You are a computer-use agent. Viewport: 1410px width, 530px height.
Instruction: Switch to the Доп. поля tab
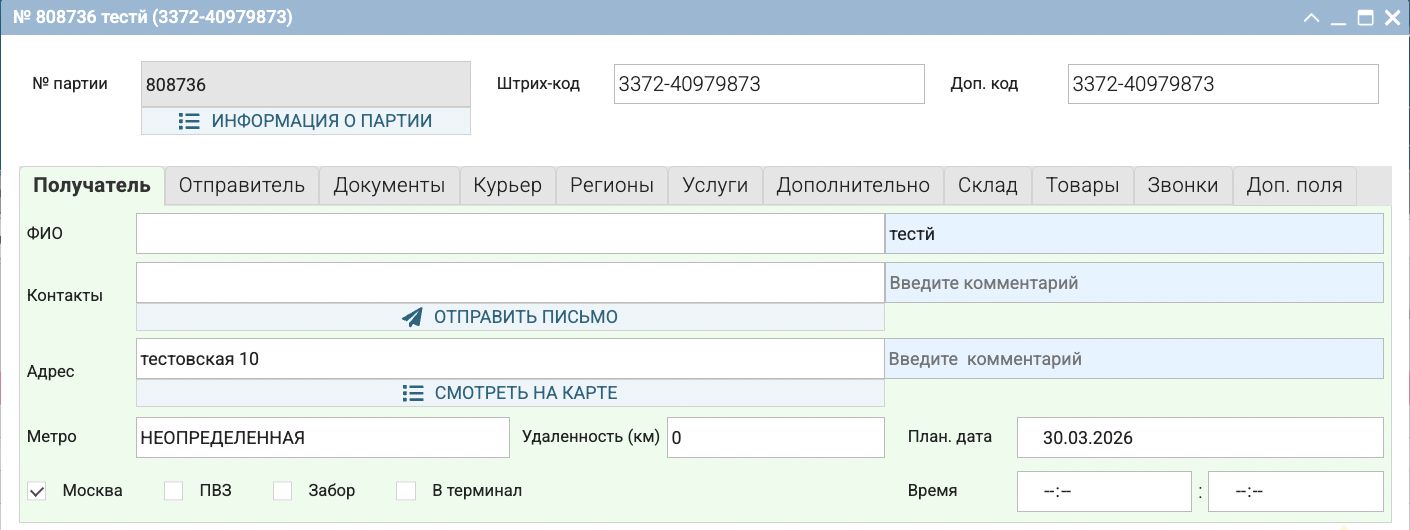[1295, 186]
